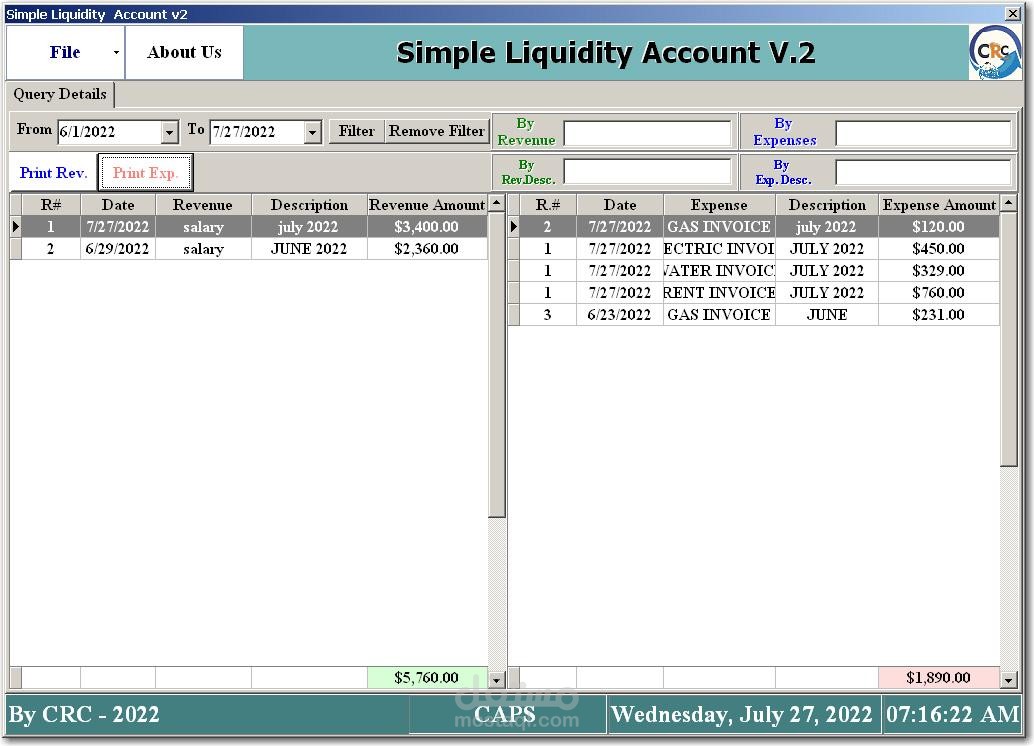1034x746 pixels.
Task: Click the About Us button
Action: (184, 51)
